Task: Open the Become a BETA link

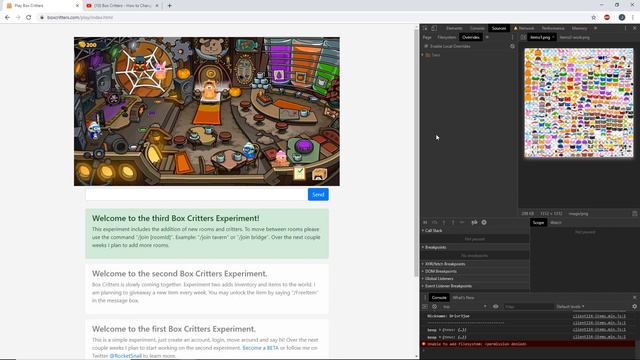Action: pyautogui.click(x=260, y=348)
